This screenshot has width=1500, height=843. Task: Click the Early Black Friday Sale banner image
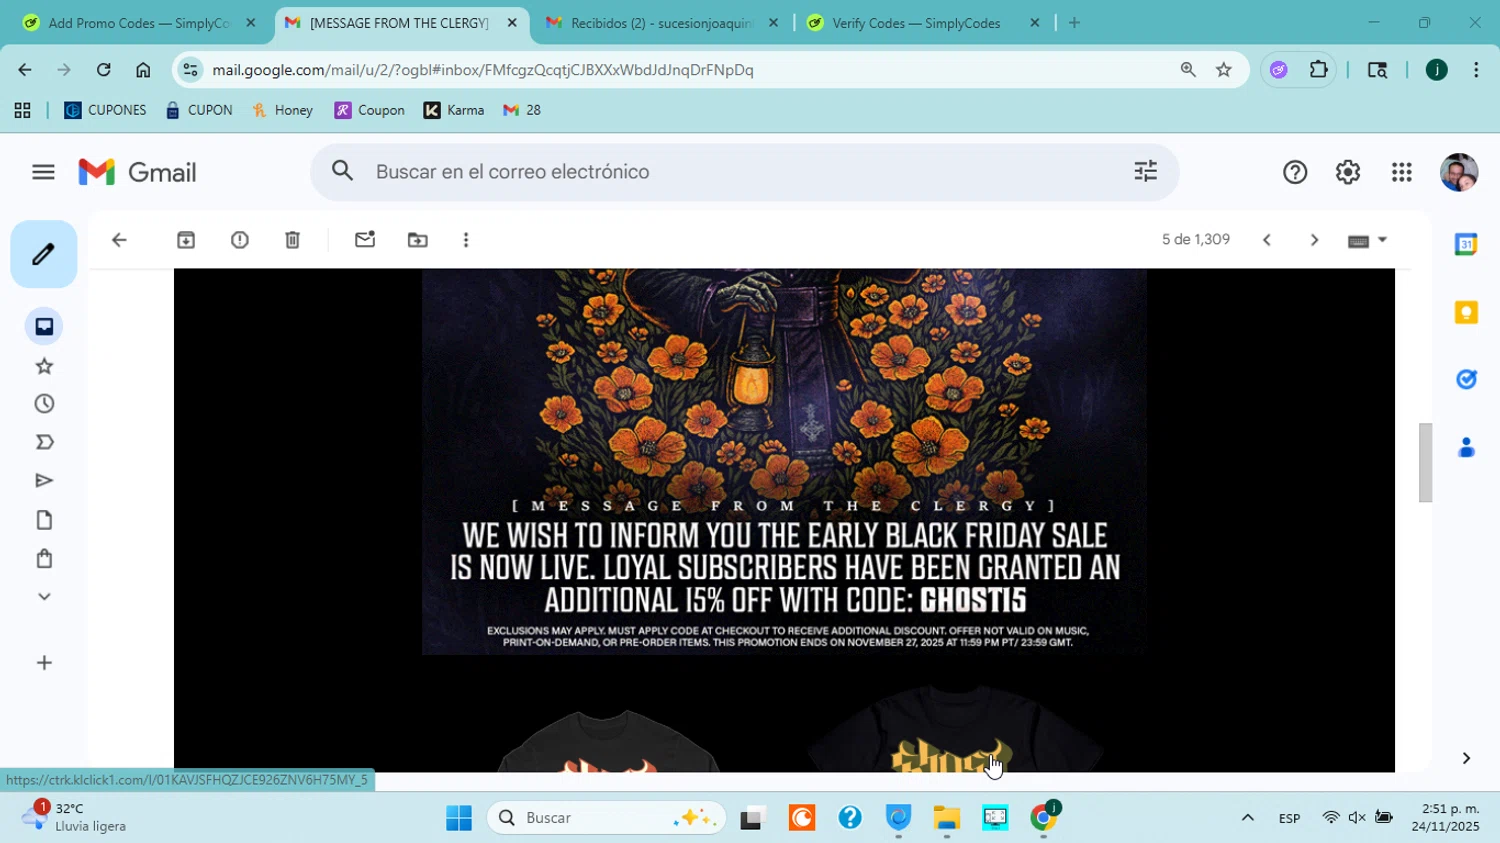click(x=784, y=461)
